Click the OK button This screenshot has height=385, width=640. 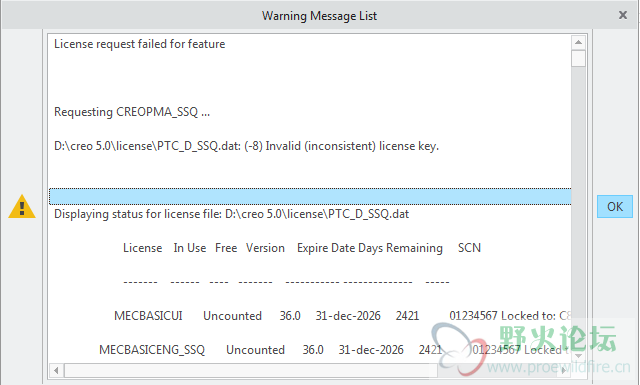pyautogui.click(x=615, y=207)
